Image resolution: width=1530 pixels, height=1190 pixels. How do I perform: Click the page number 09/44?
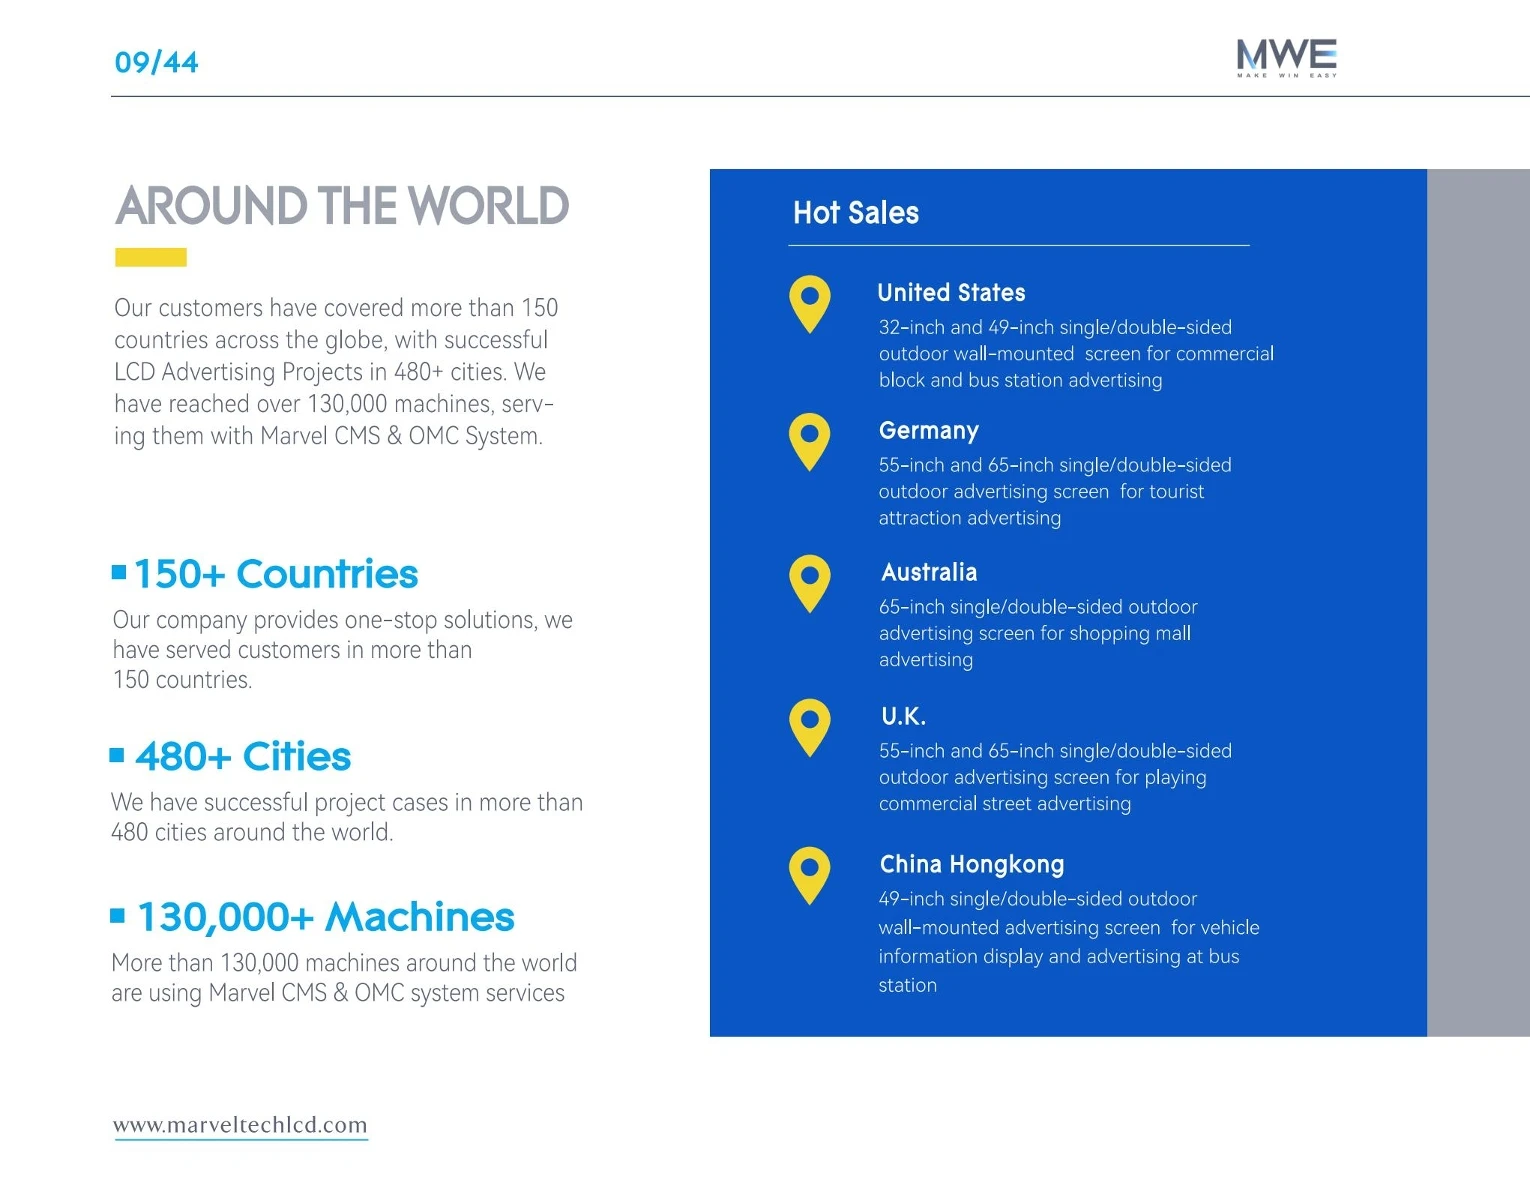(156, 62)
